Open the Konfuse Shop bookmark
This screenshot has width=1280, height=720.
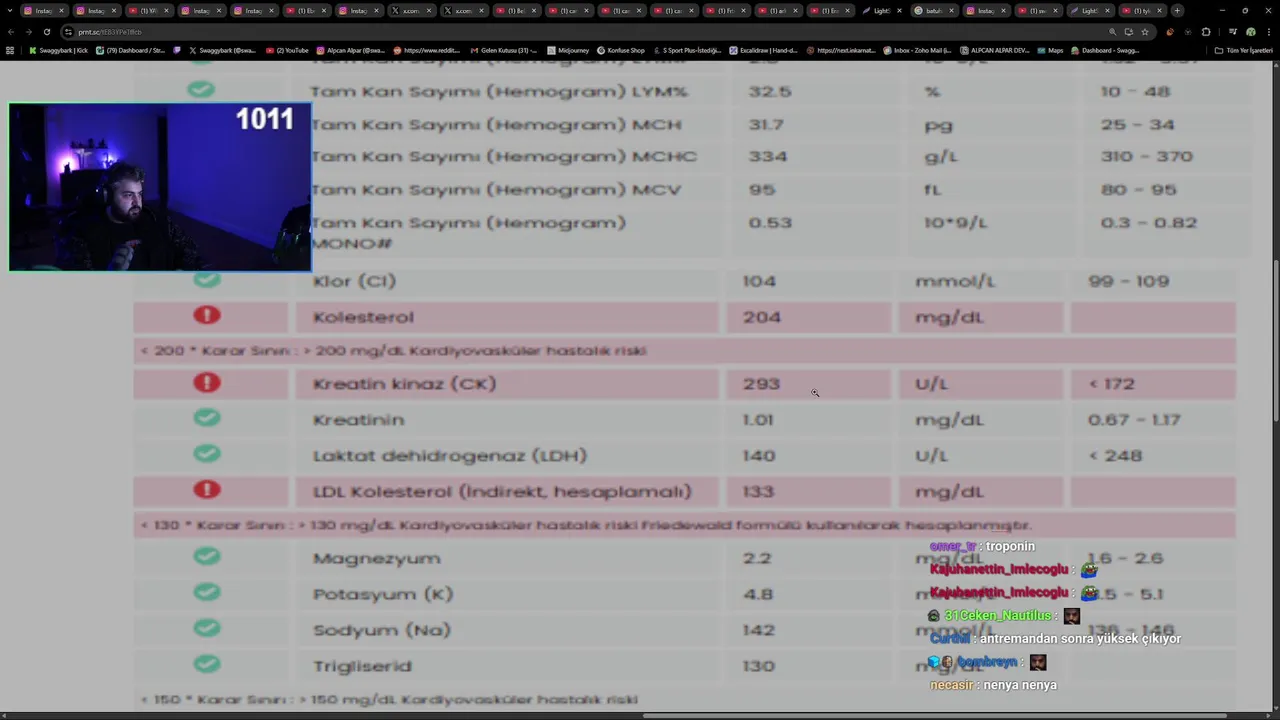621,50
